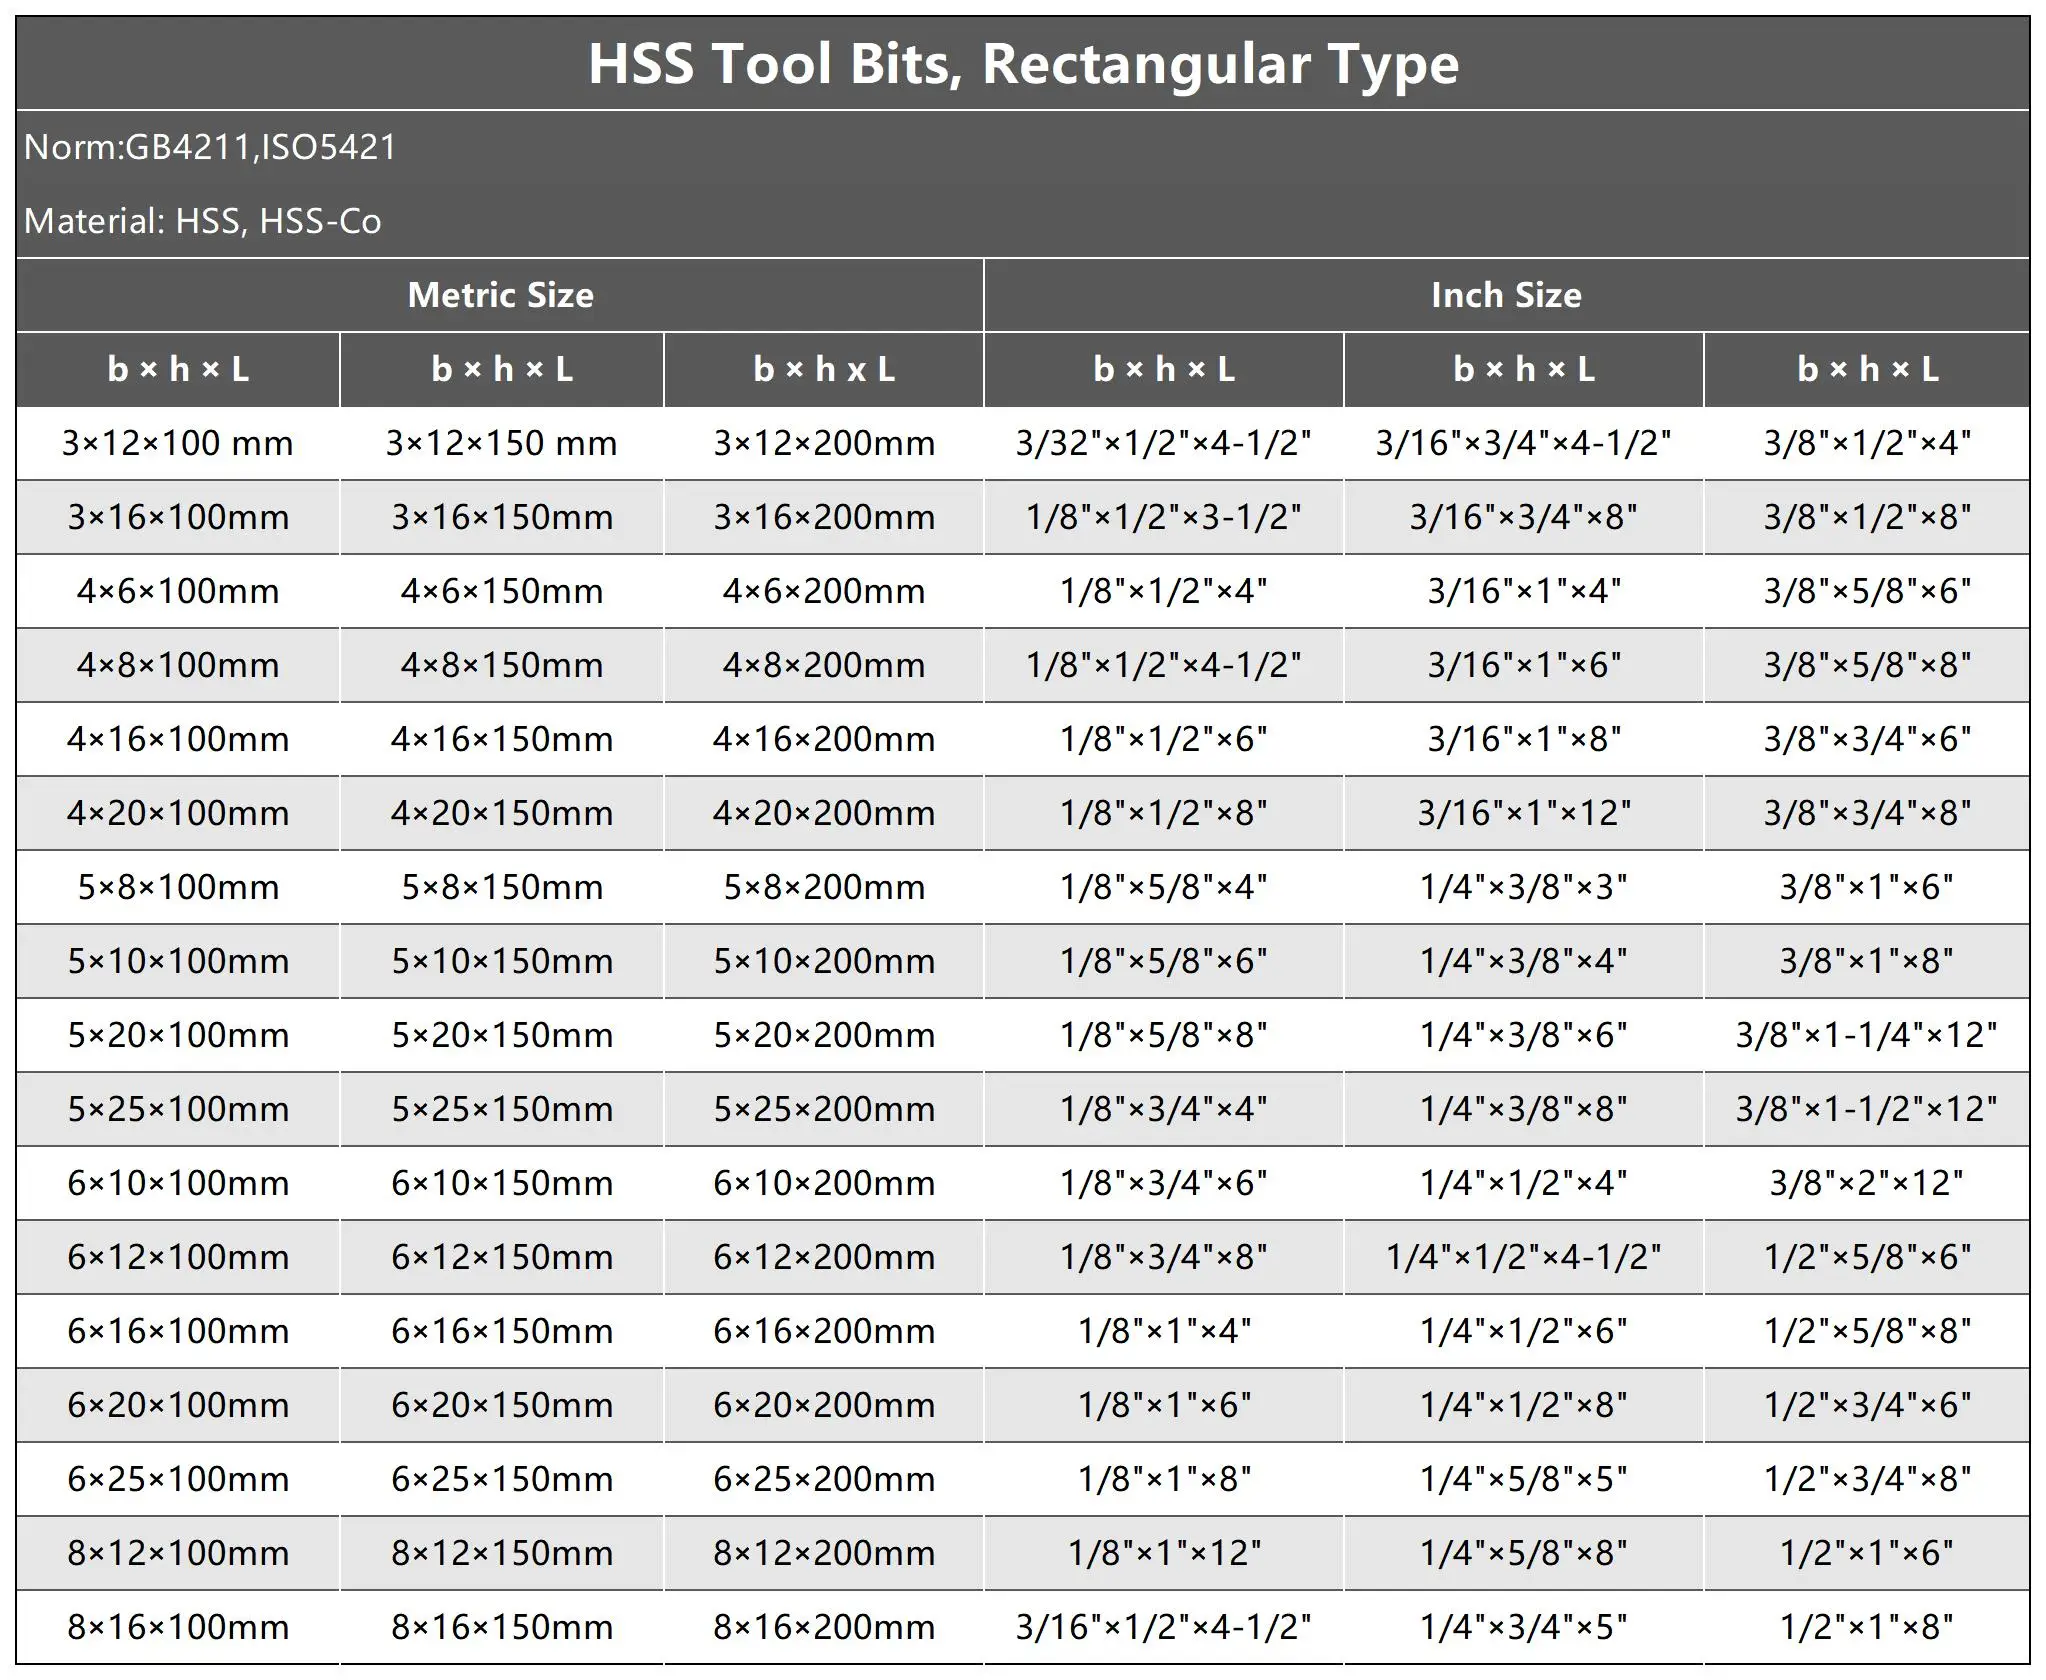Click the Material: HSS, HSS-Co line
Screen dimensions: 2046x1680
[203, 221]
